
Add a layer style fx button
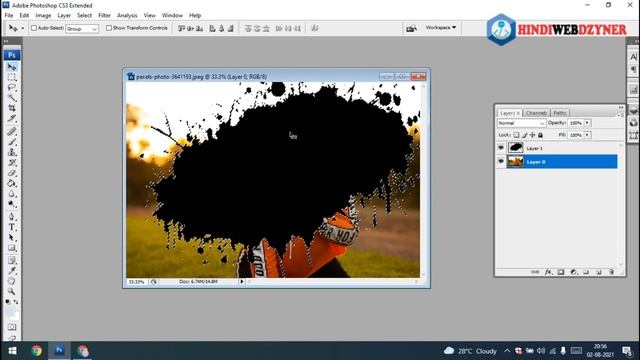tap(548, 272)
